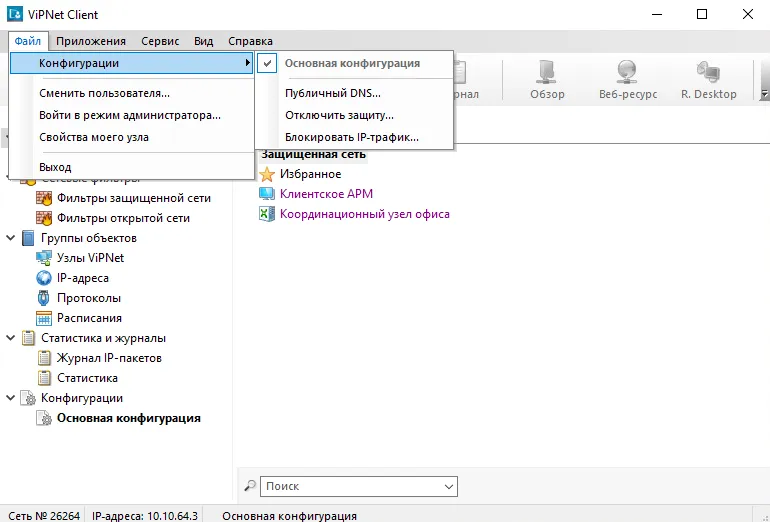
Task: Select Конфигурации submenu entry
Action: [x=132, y=63]
